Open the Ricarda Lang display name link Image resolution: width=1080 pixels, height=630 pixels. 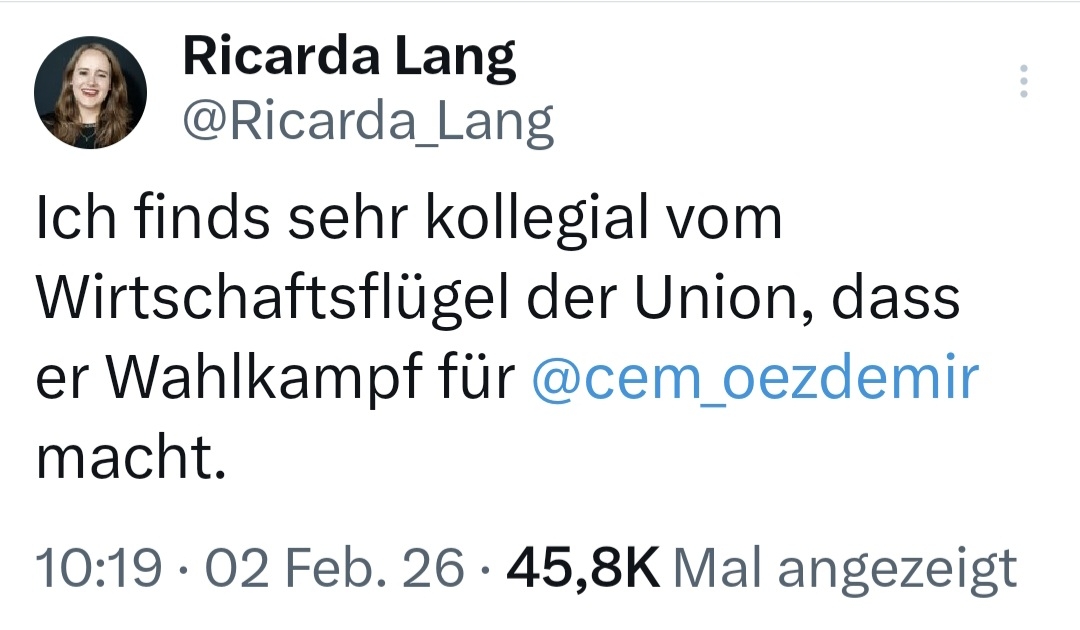[349, 60]
